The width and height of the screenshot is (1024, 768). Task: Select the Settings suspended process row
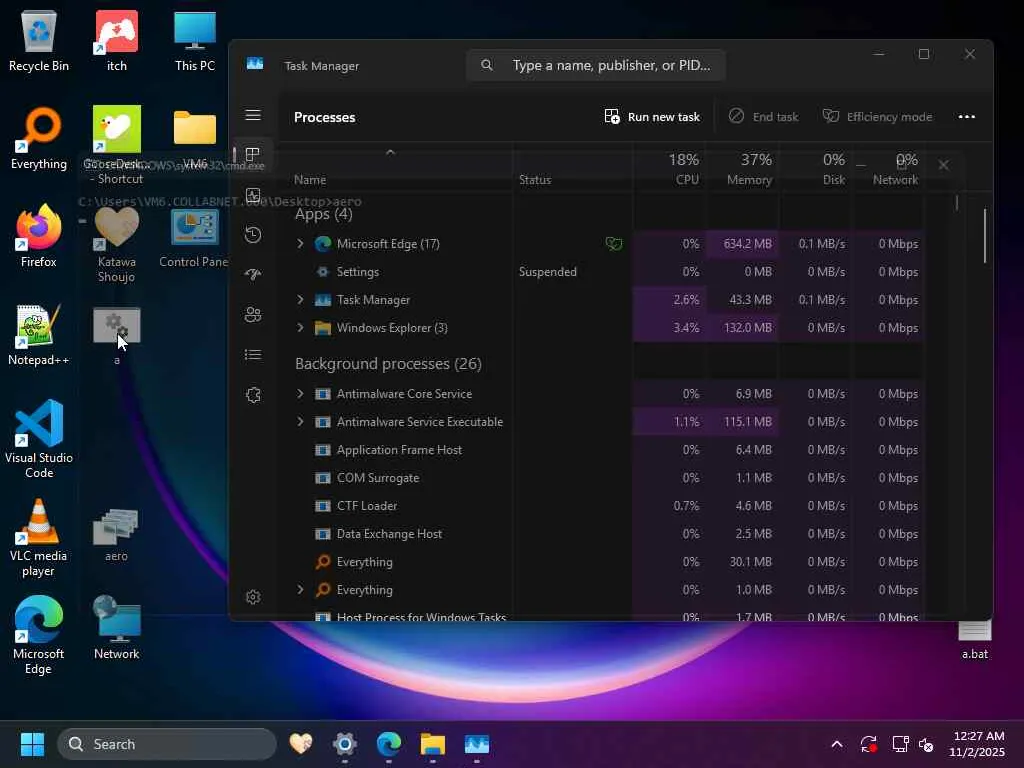(x=607, y=272)
